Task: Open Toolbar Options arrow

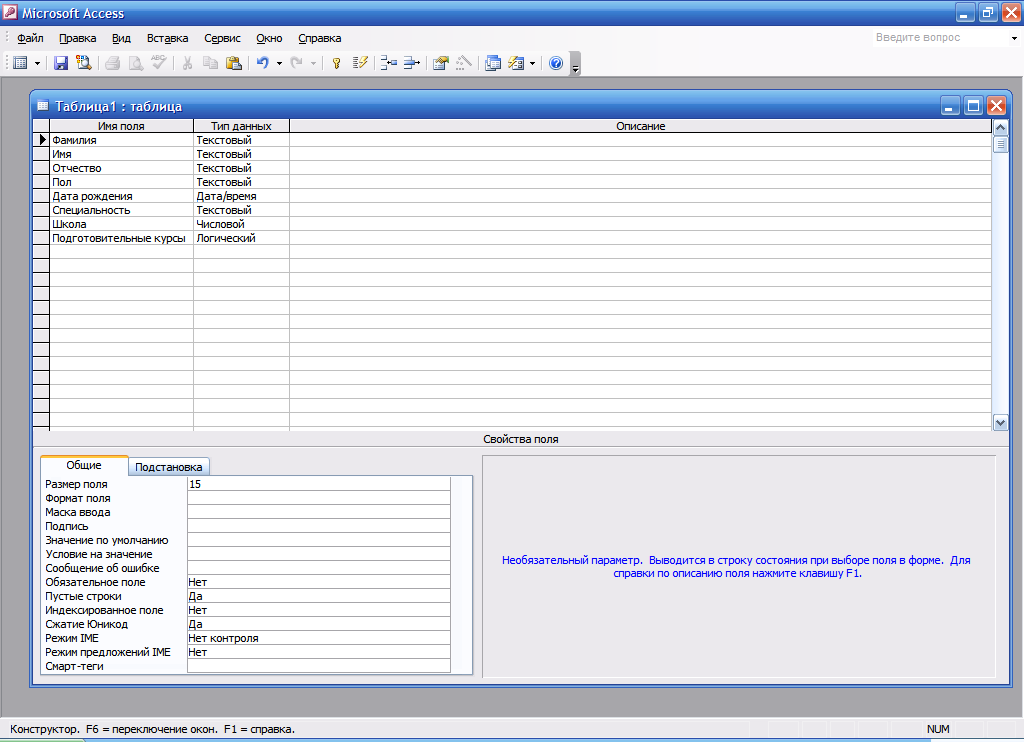Action: 575,65
